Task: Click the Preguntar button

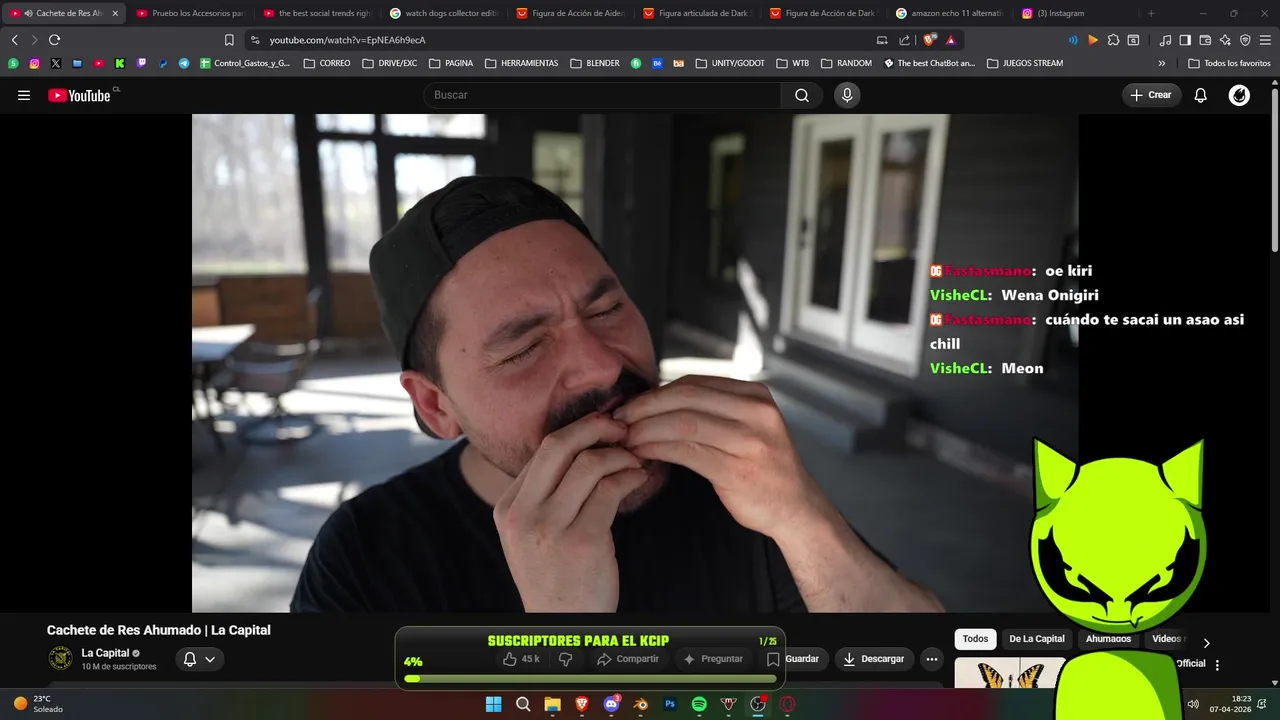Action: 713,659
